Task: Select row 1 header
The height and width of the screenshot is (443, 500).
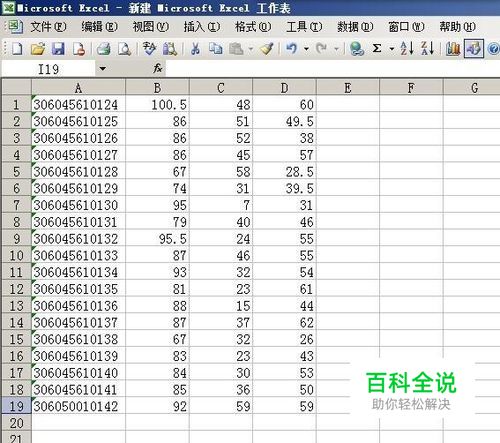Action: pos(16,105)
